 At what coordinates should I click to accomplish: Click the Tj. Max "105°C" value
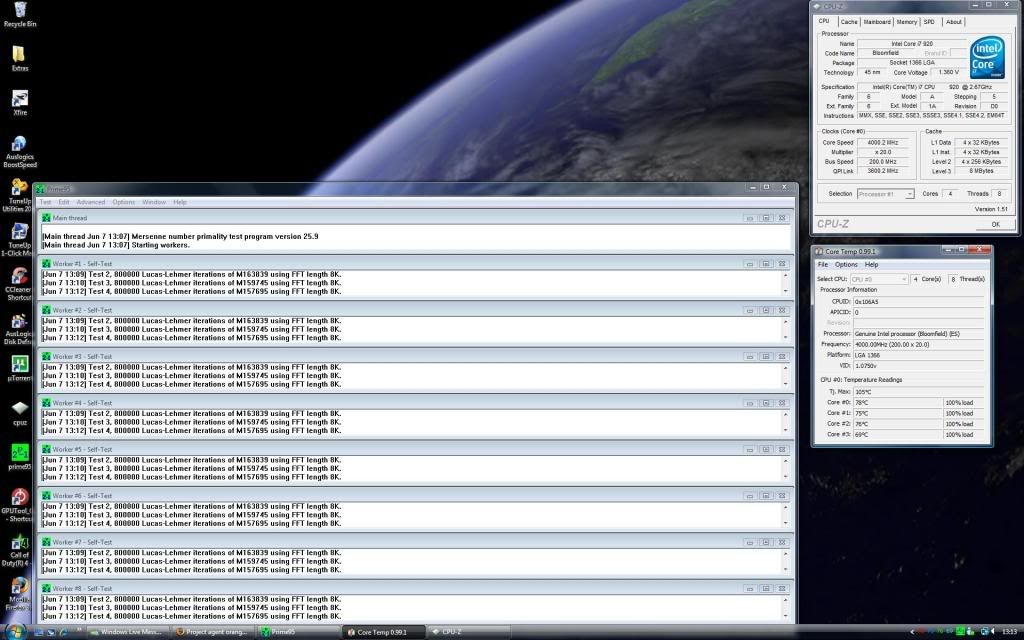918,392
